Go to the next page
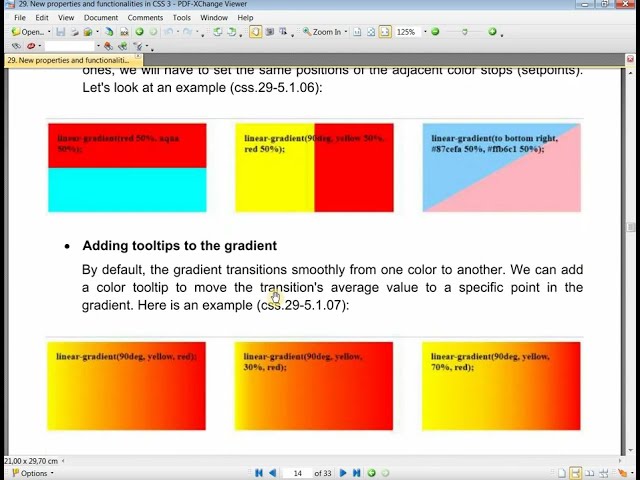The height and width of the screenshot is (480, 640). (343, 473)
